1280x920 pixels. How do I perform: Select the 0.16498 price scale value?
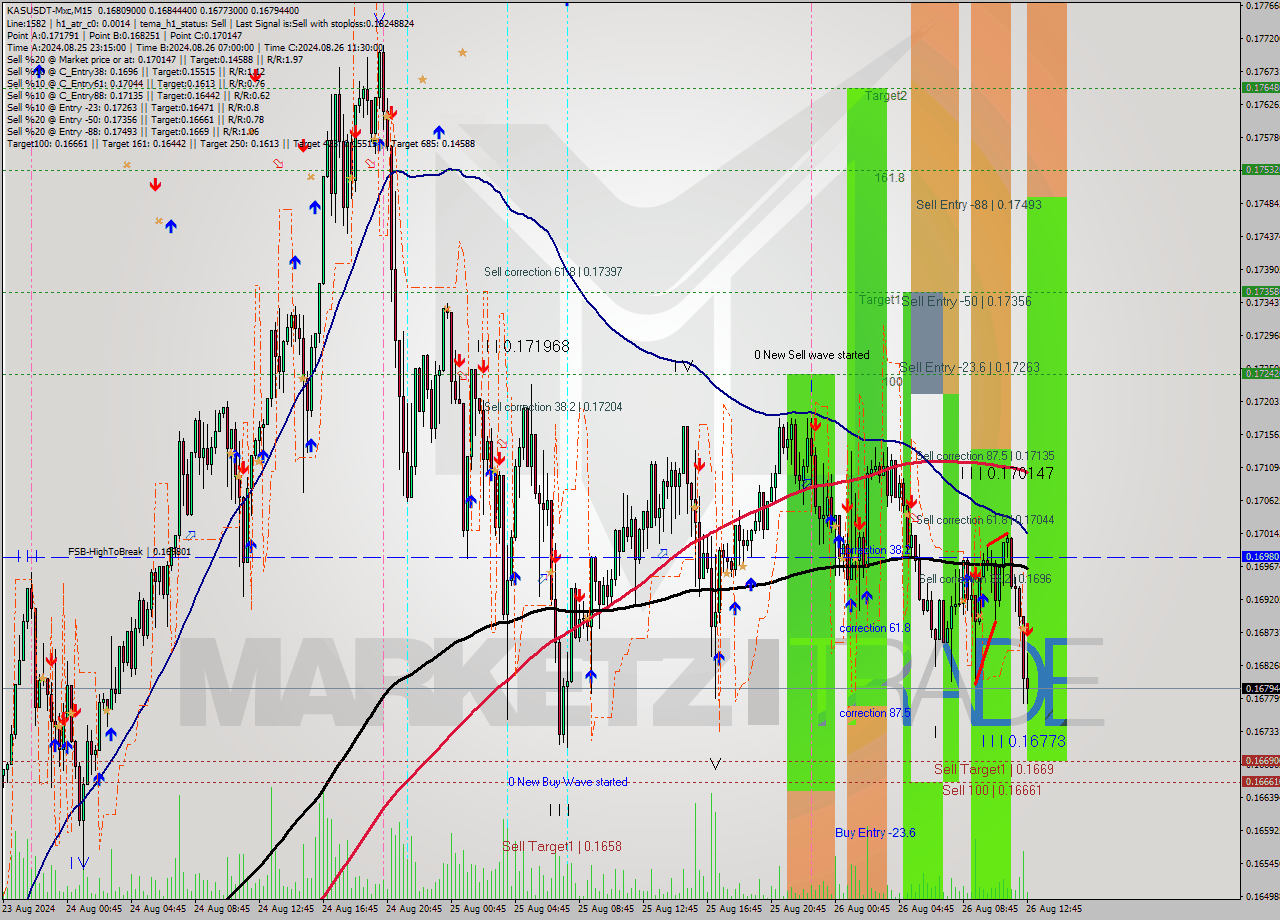(1262, 896)
